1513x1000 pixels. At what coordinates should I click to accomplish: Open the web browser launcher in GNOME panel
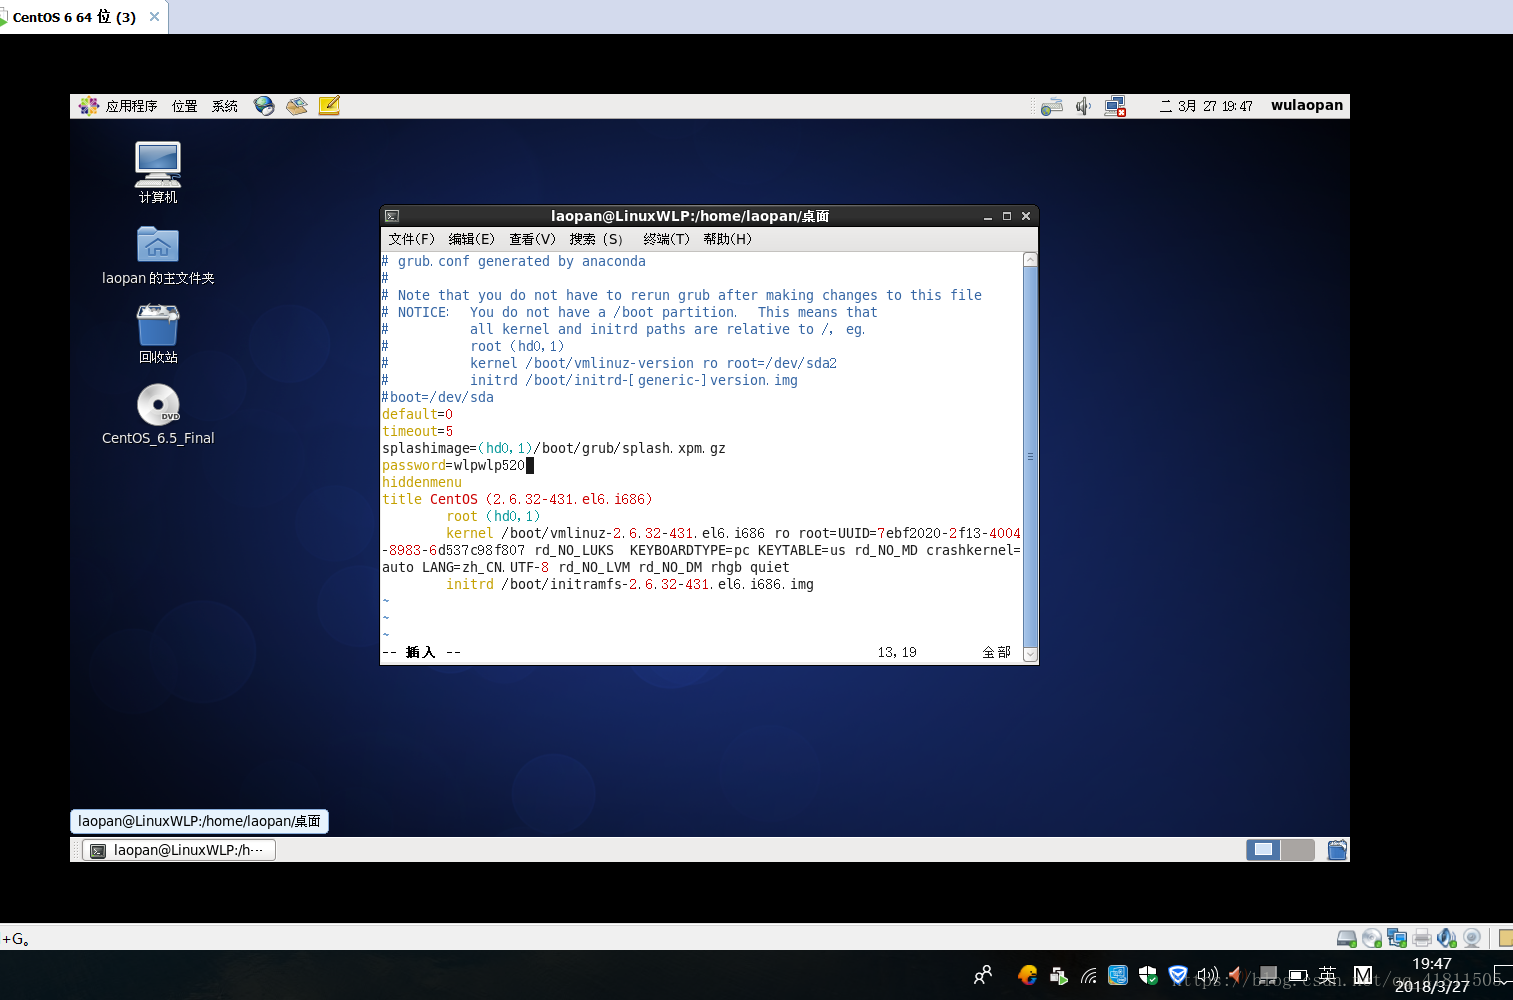point(264,106)
